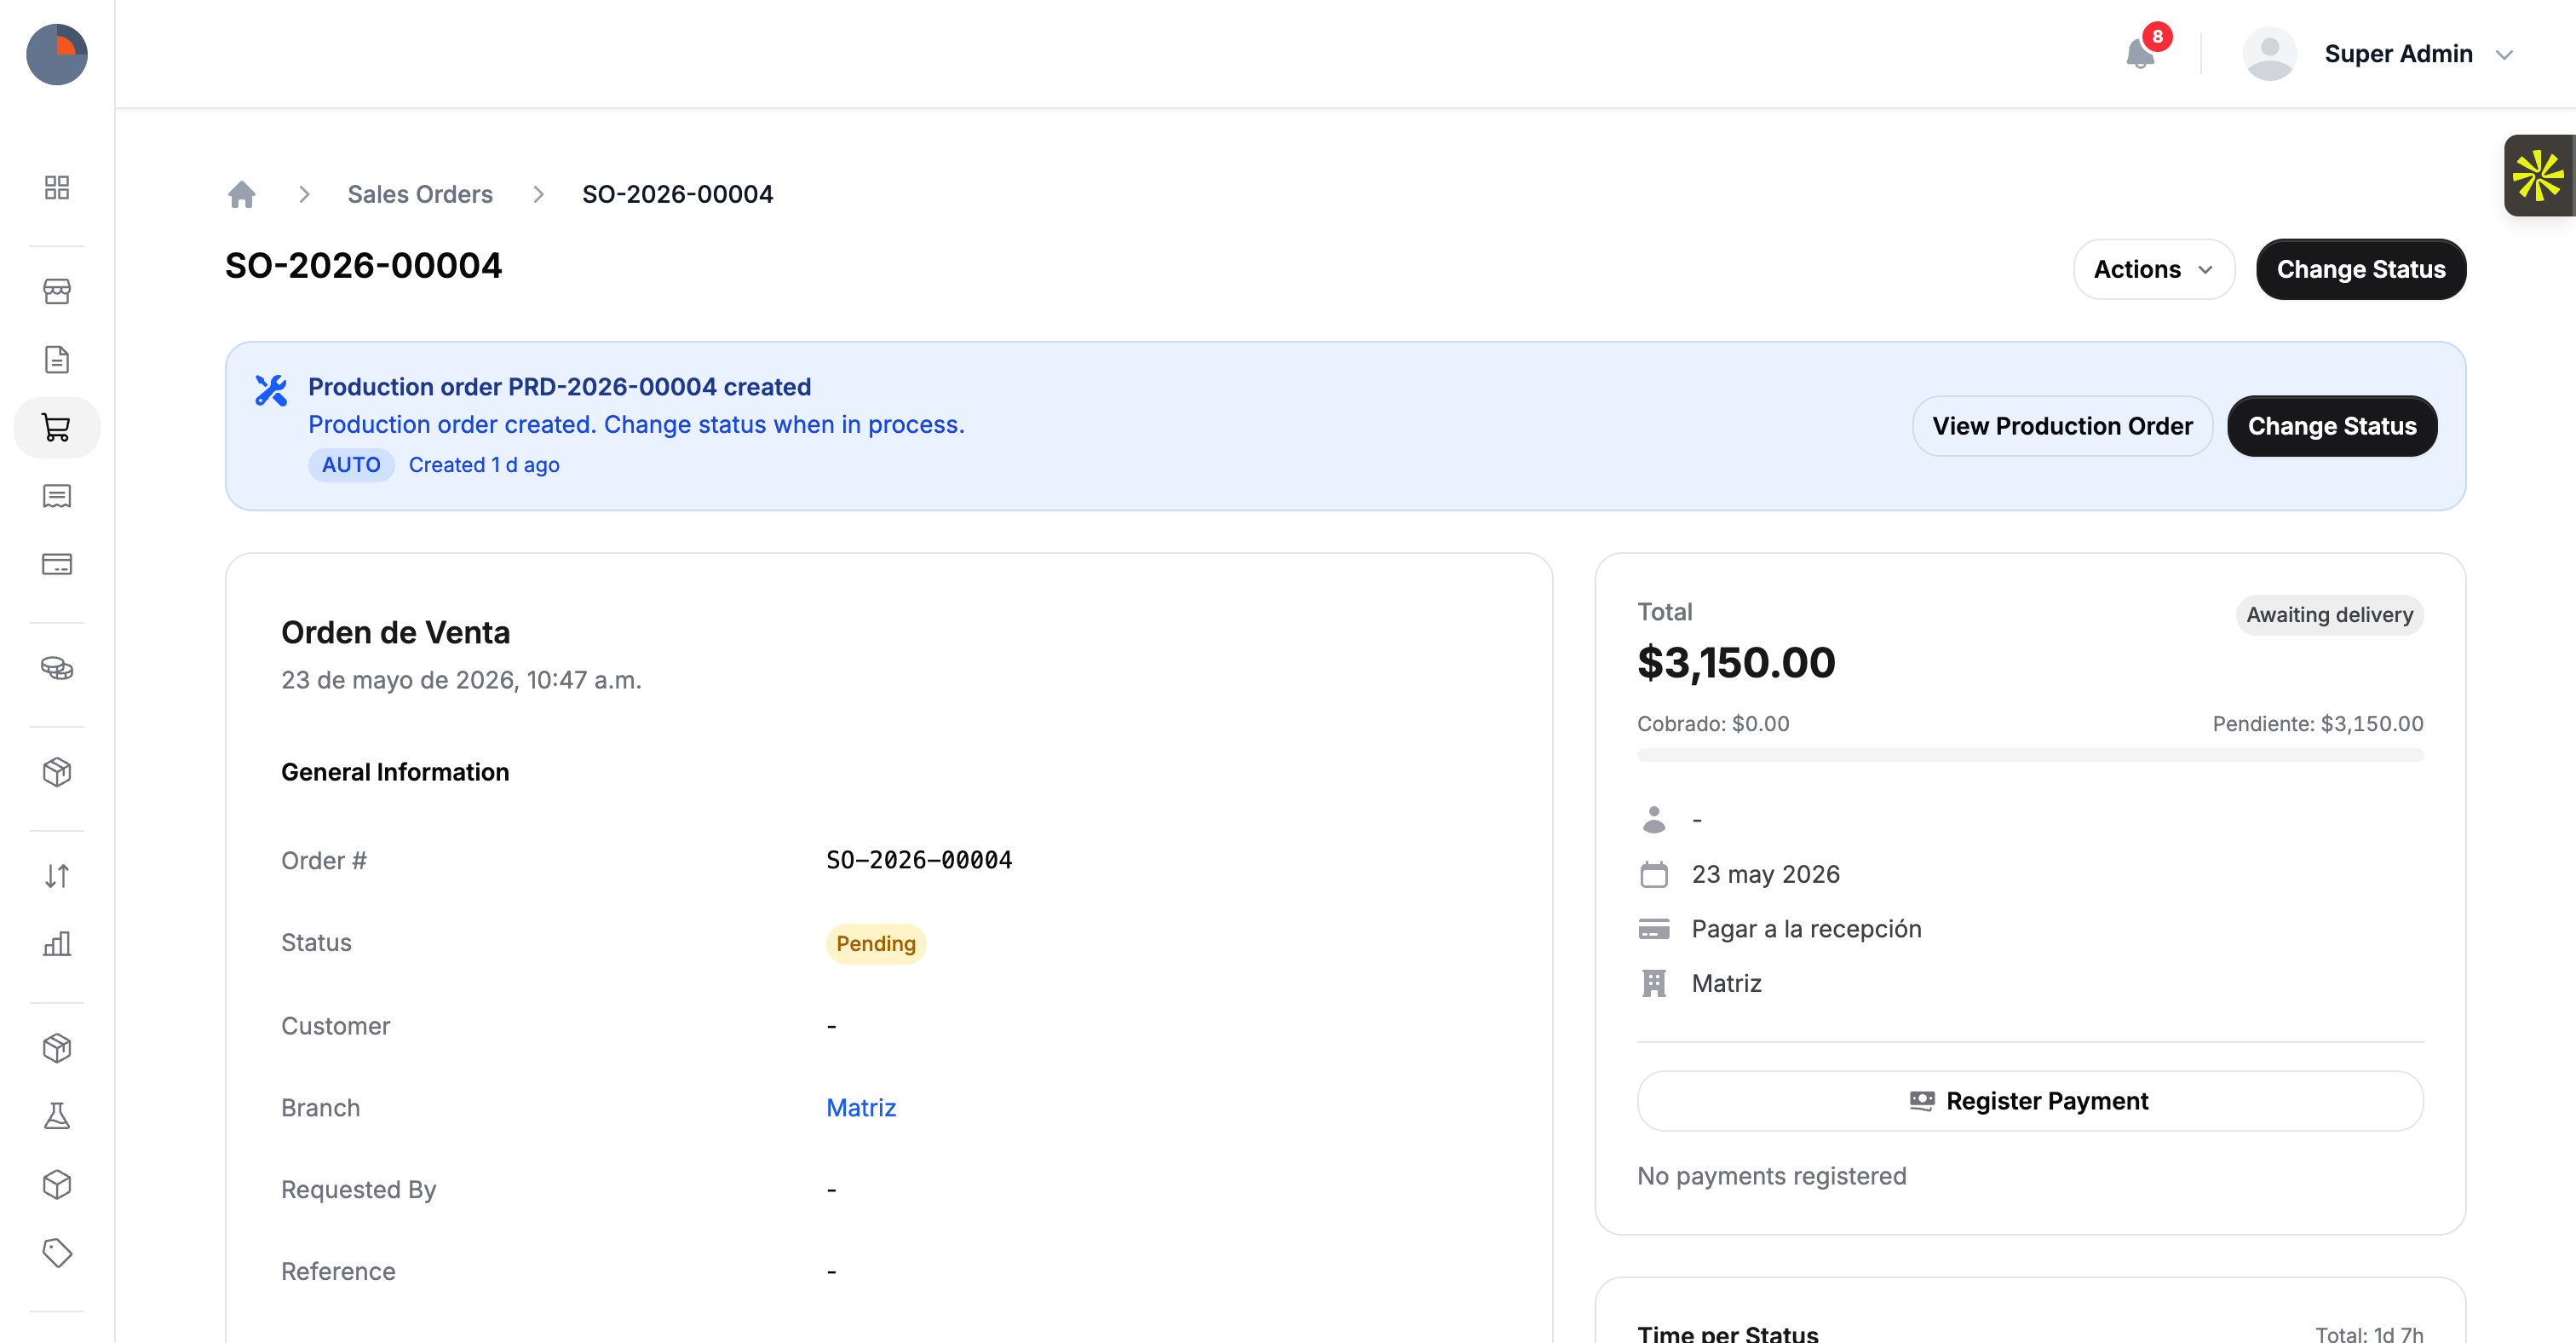
Task: Click the order number SO-2026-00004 value
Action: (x=918, y=861)
